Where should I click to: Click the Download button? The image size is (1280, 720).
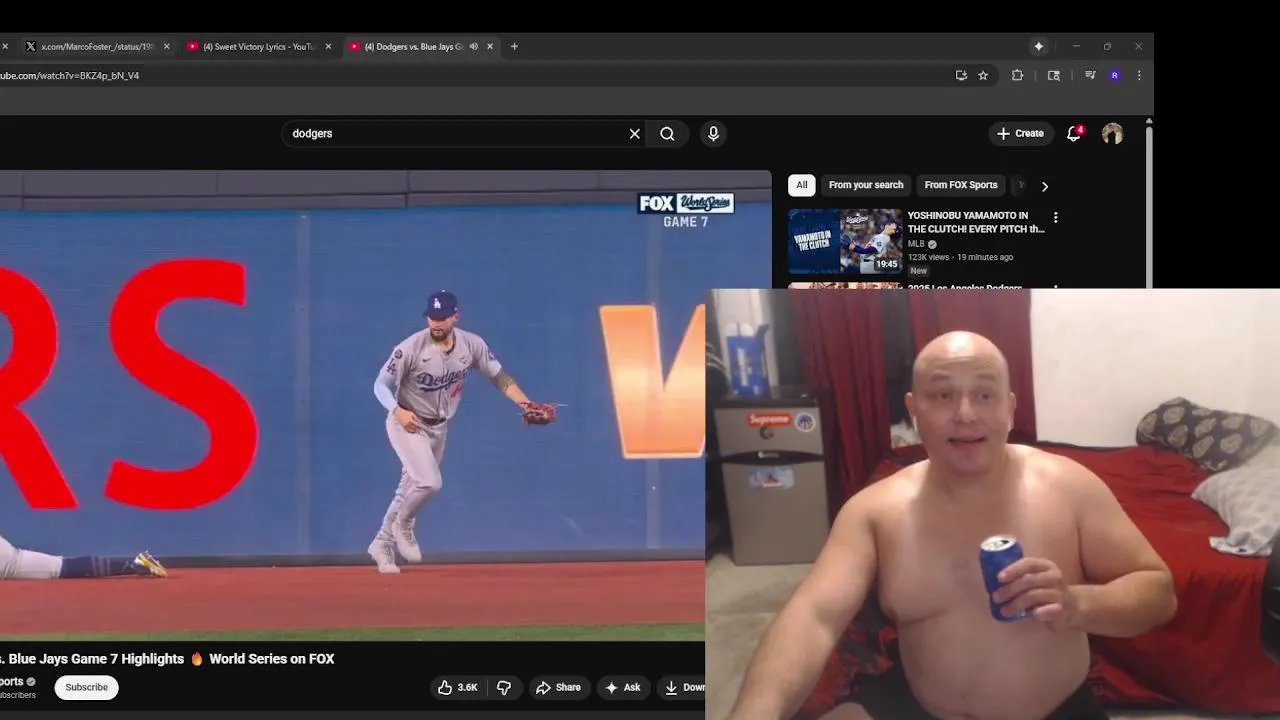click(684, 687)
